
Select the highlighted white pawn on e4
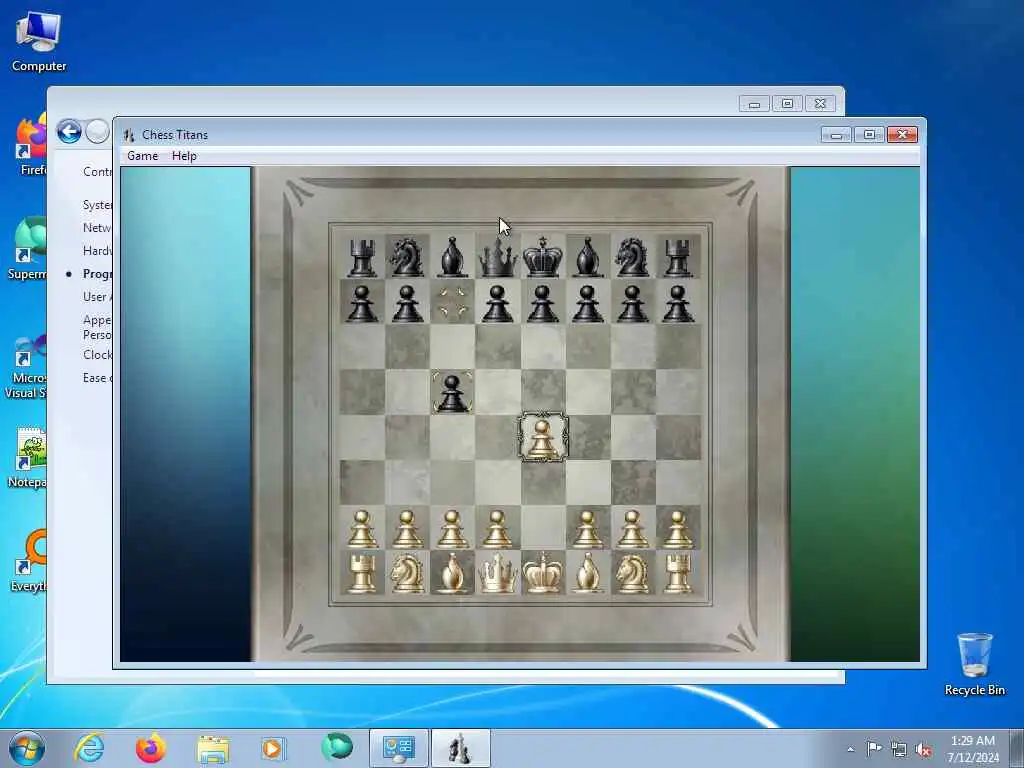tap(543, 438)
